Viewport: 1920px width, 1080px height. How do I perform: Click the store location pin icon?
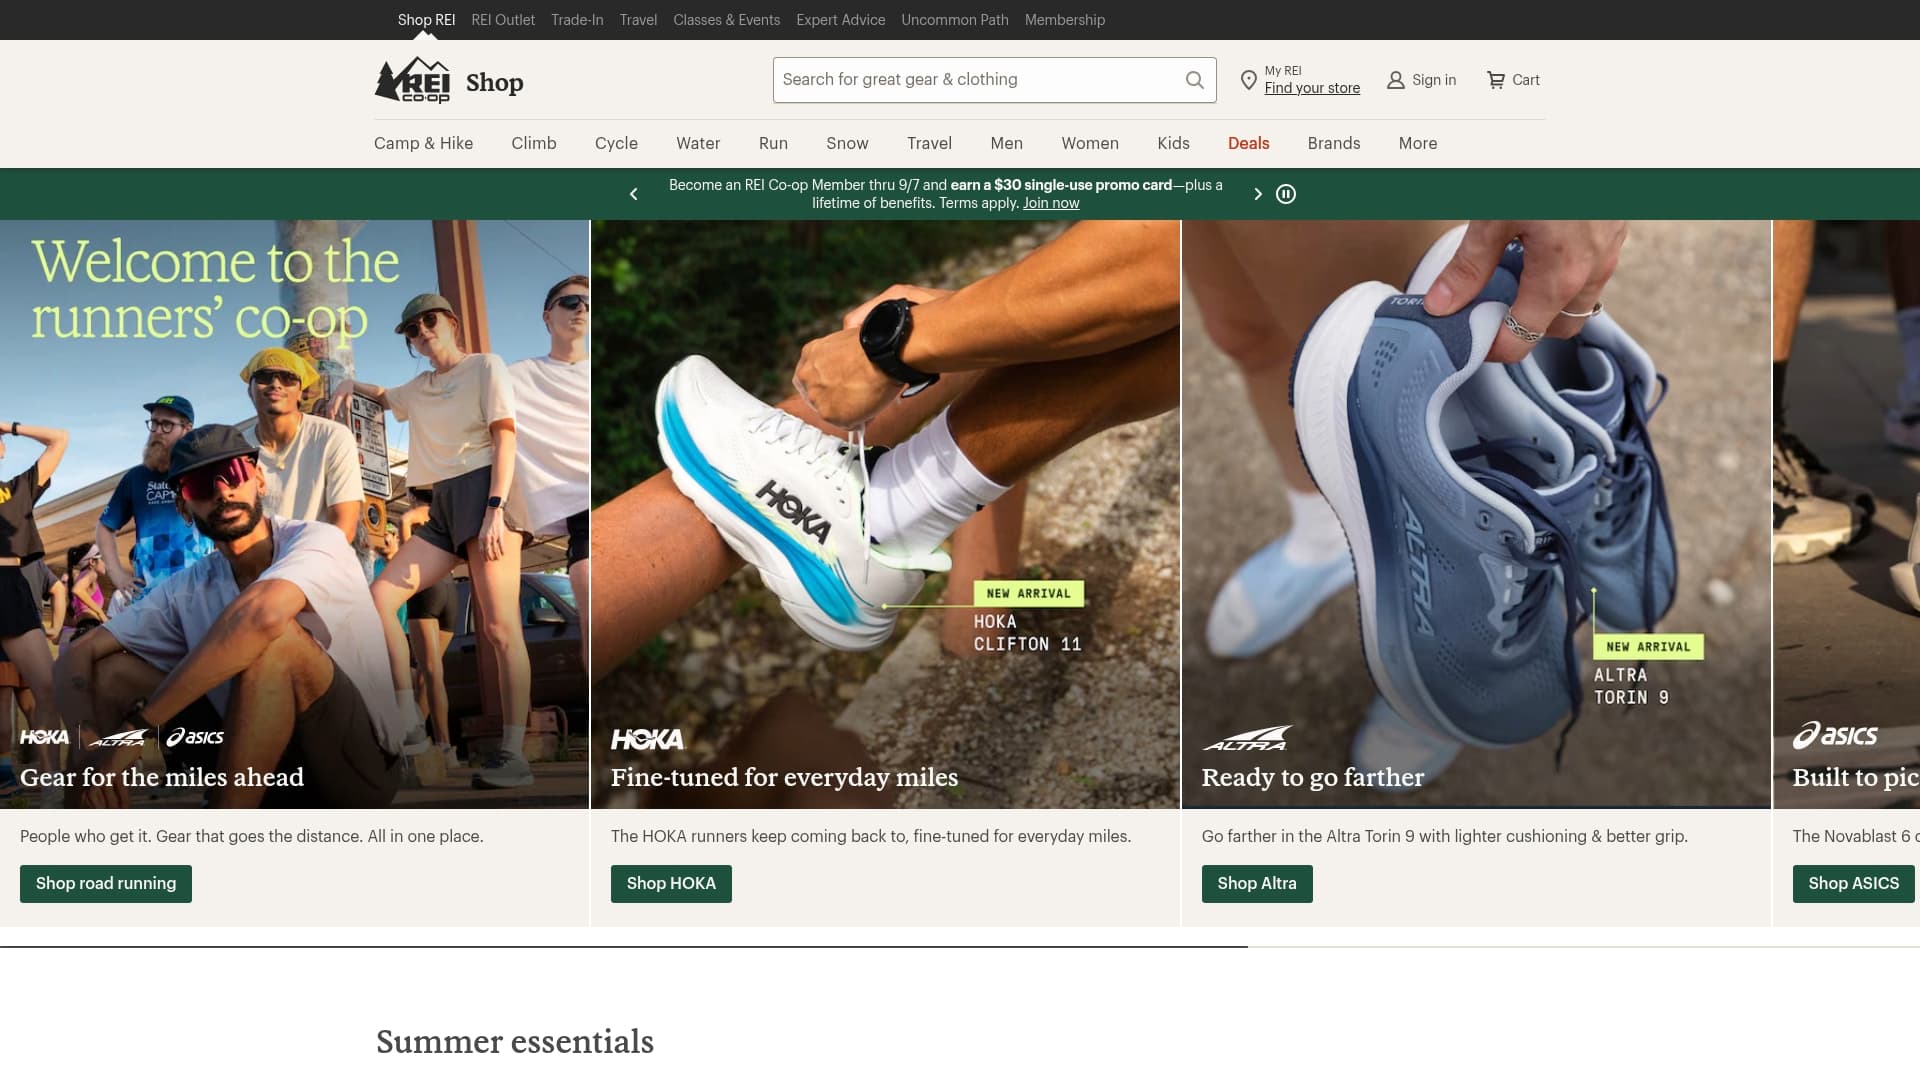coord(1248,80)
